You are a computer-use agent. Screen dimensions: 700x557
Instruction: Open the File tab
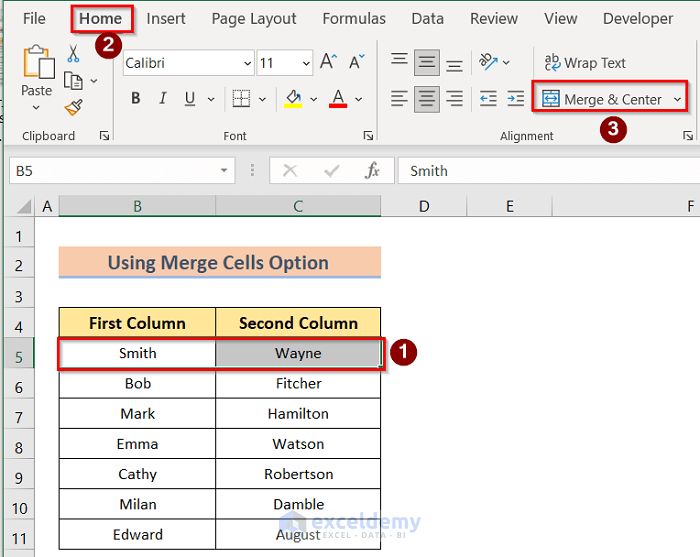coord(34,18)
